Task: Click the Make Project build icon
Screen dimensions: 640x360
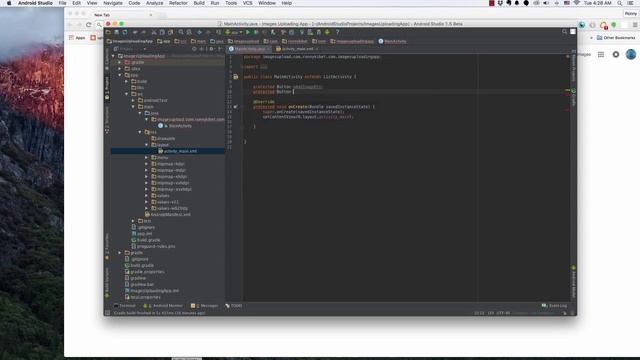Action: coord(219,32)
